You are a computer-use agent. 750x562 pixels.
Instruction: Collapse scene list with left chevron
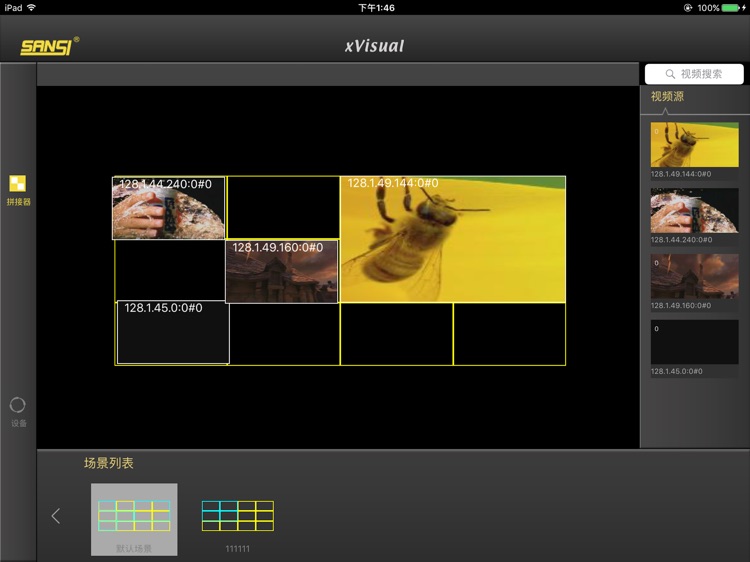pyautogui.click(x=56, y=516)
